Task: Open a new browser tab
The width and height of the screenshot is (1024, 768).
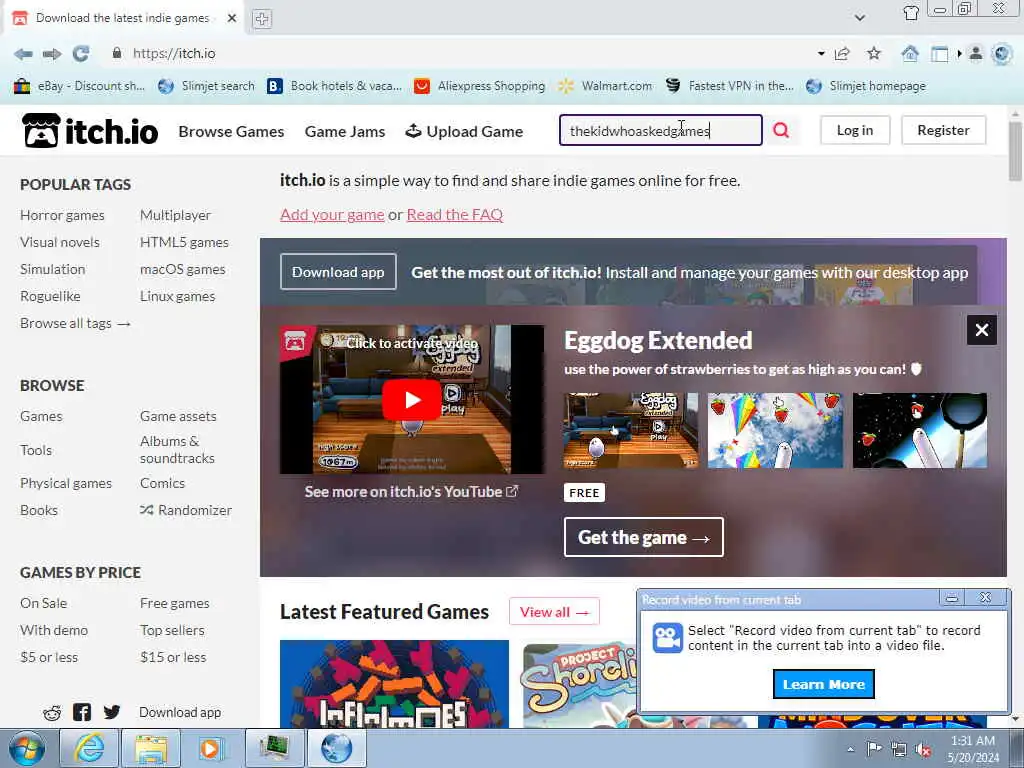Action: click(262, 18)
